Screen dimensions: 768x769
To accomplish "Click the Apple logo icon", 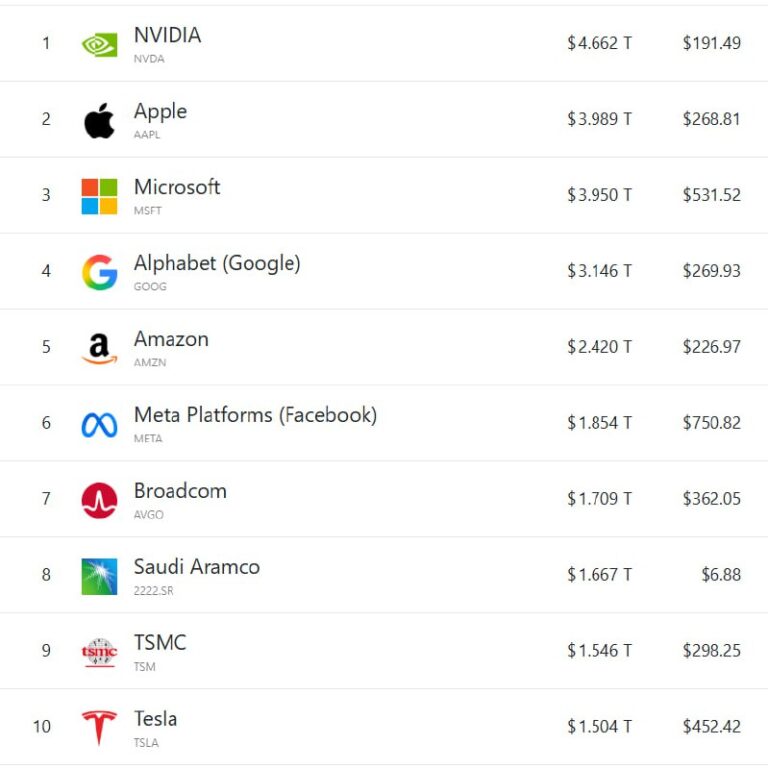I will click(99, 120).
